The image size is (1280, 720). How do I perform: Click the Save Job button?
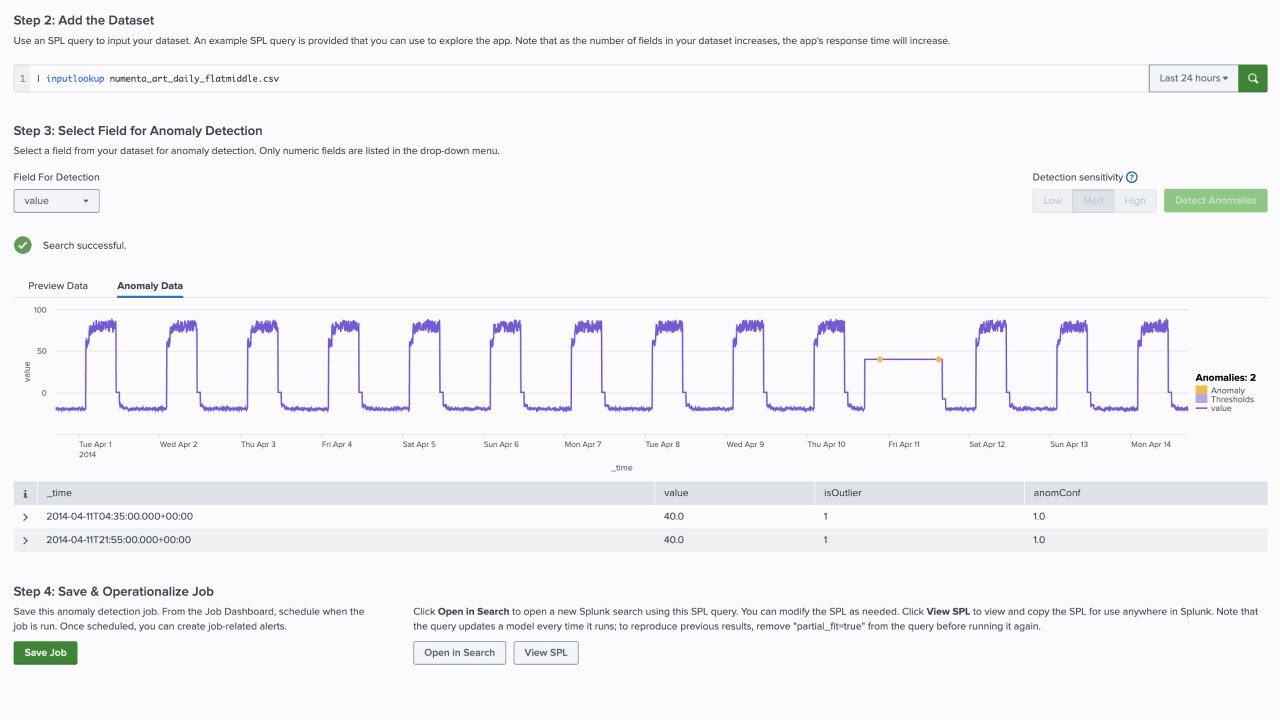[x=45, y=653]
